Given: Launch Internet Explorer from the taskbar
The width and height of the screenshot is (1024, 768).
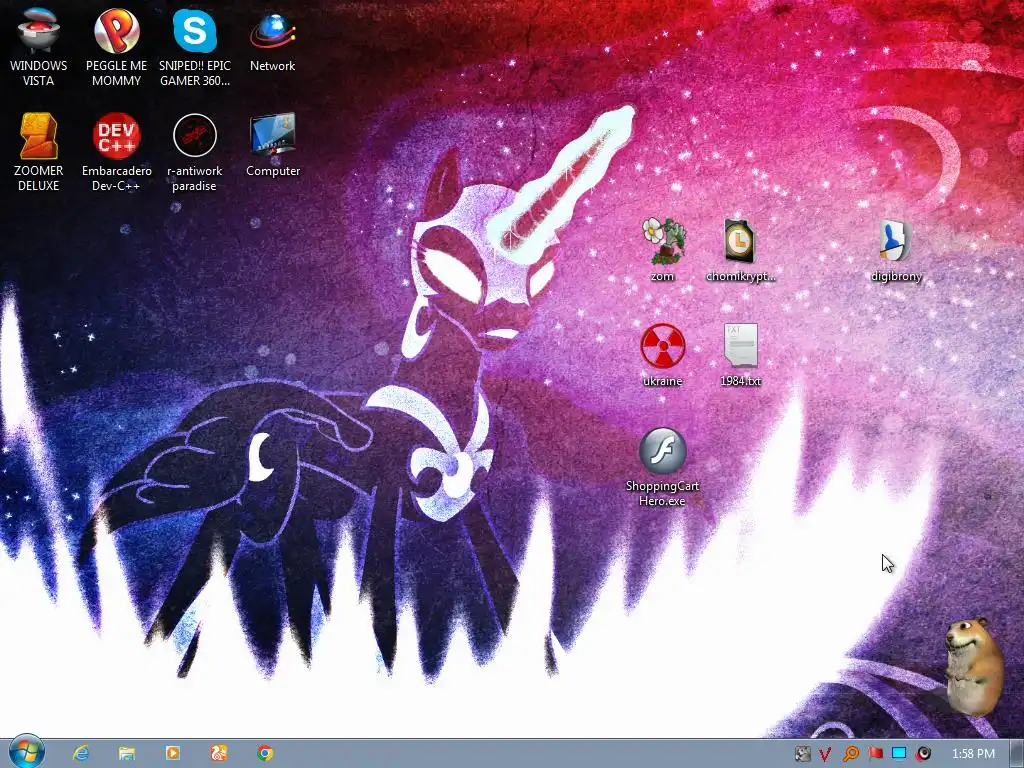Looking at the screenshot, I should [81, 753].
